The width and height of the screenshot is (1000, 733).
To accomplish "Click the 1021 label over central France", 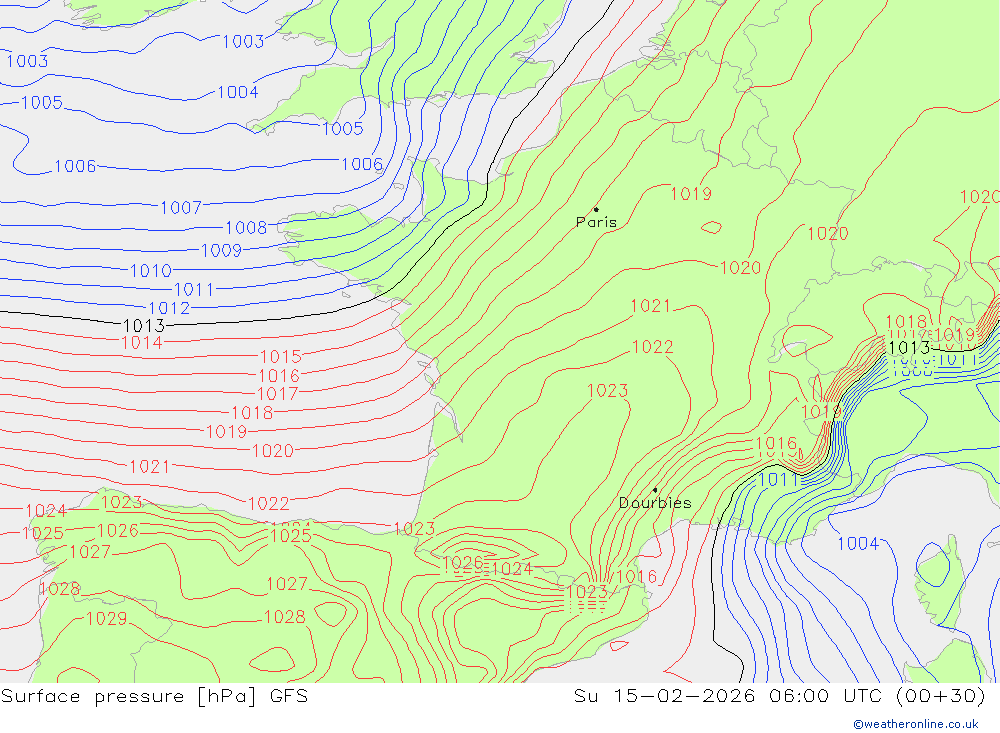I will pos(651,306).
